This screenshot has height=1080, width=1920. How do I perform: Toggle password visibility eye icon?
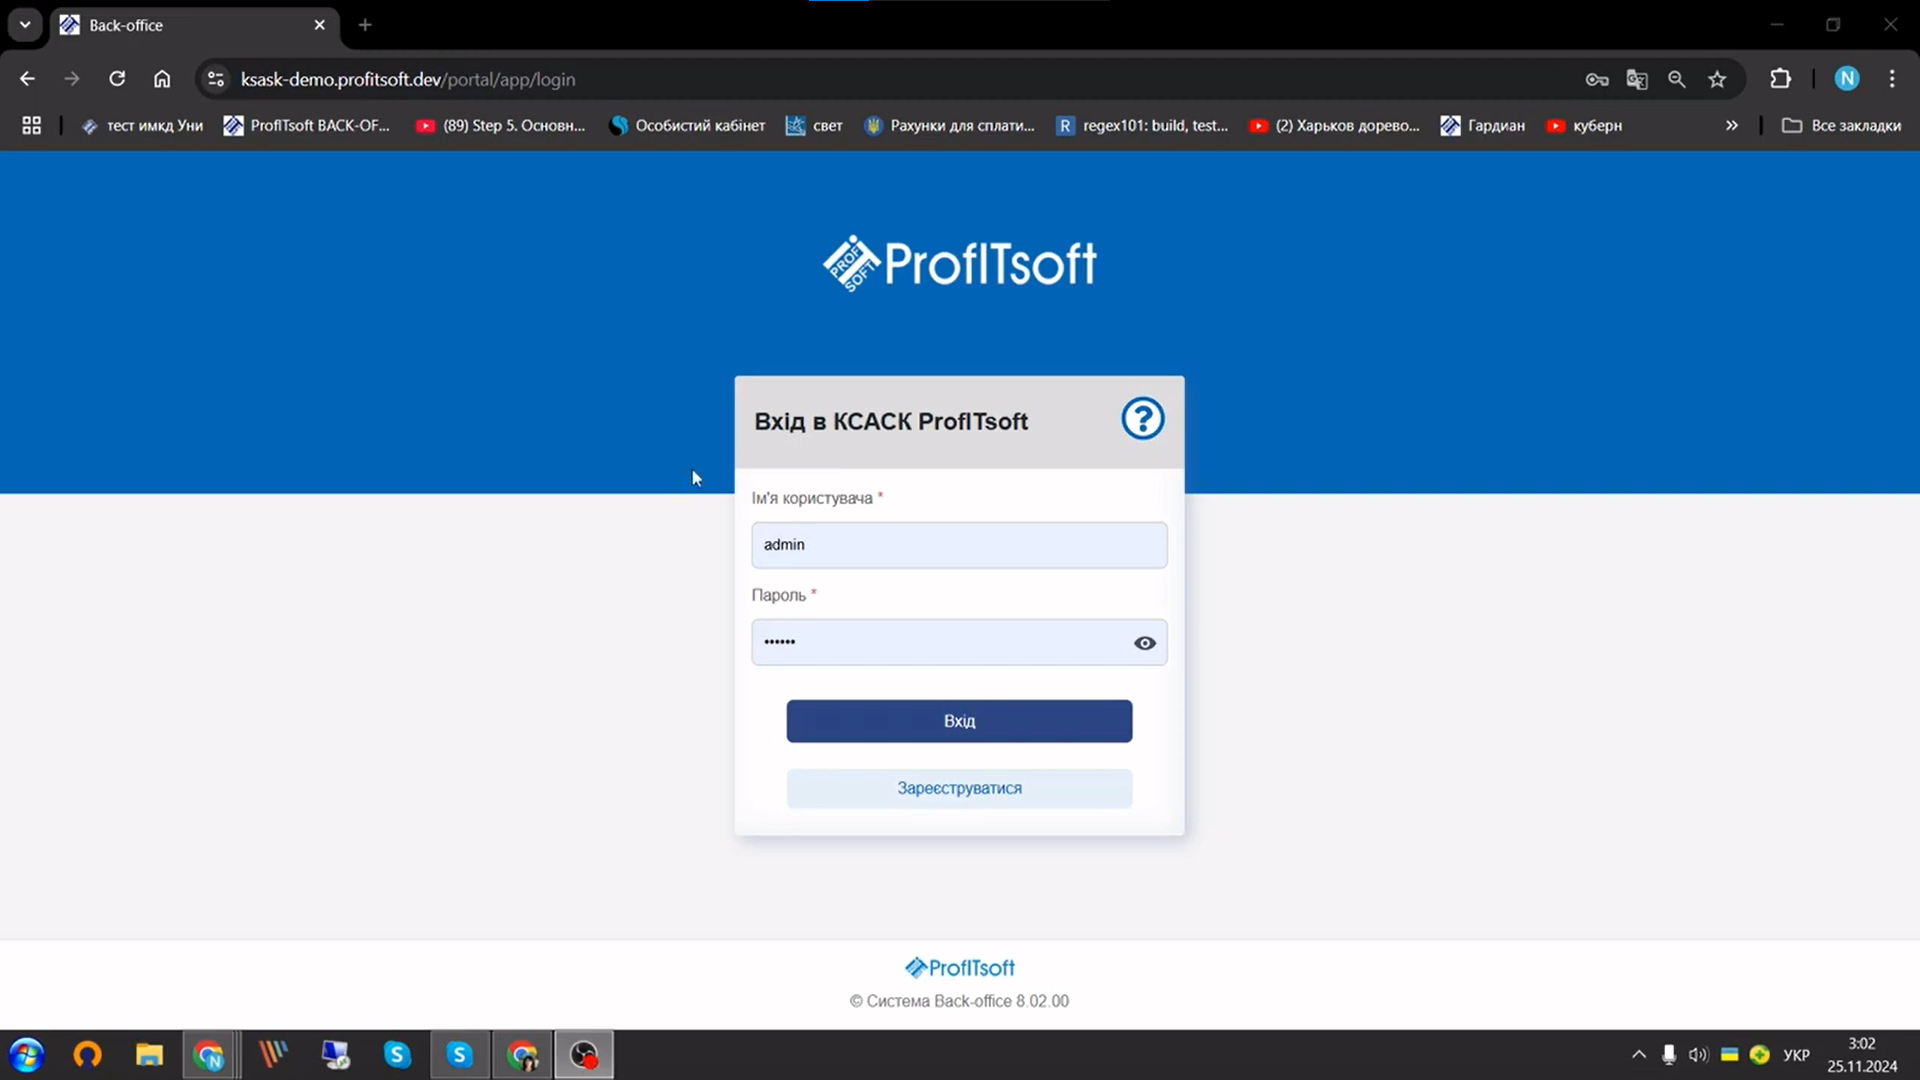[1145, 643]
